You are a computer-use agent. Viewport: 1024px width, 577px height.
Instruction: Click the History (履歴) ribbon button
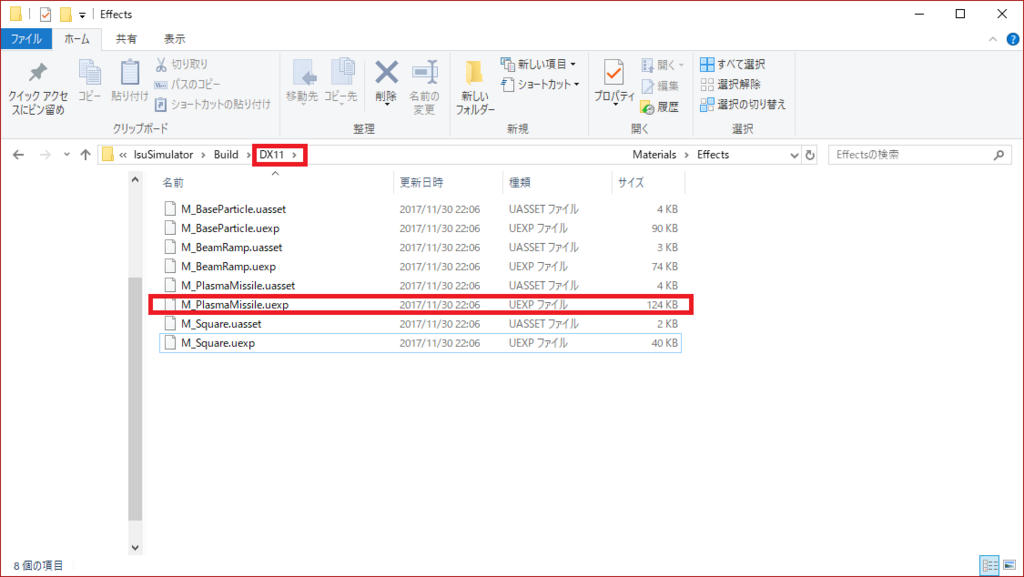[x=660, y=106]
